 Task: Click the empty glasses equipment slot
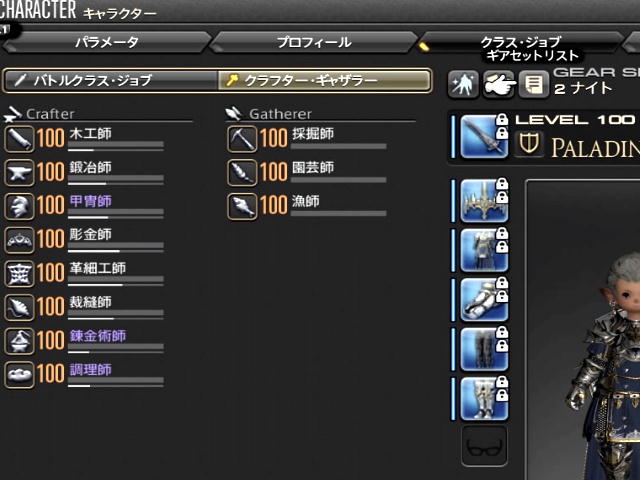click(484, 446)
